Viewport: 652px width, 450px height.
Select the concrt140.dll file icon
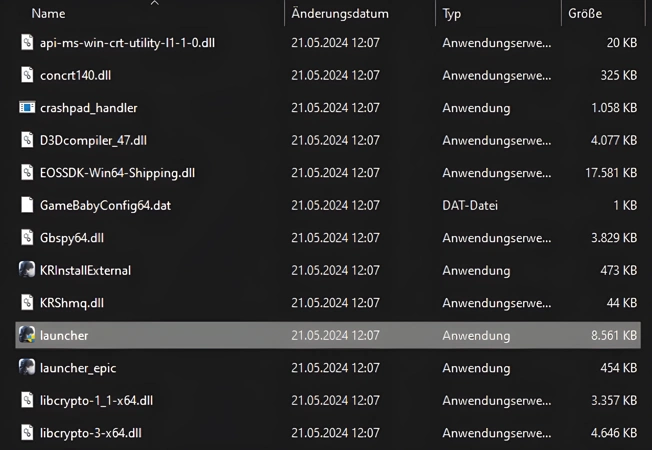(27, 75)
